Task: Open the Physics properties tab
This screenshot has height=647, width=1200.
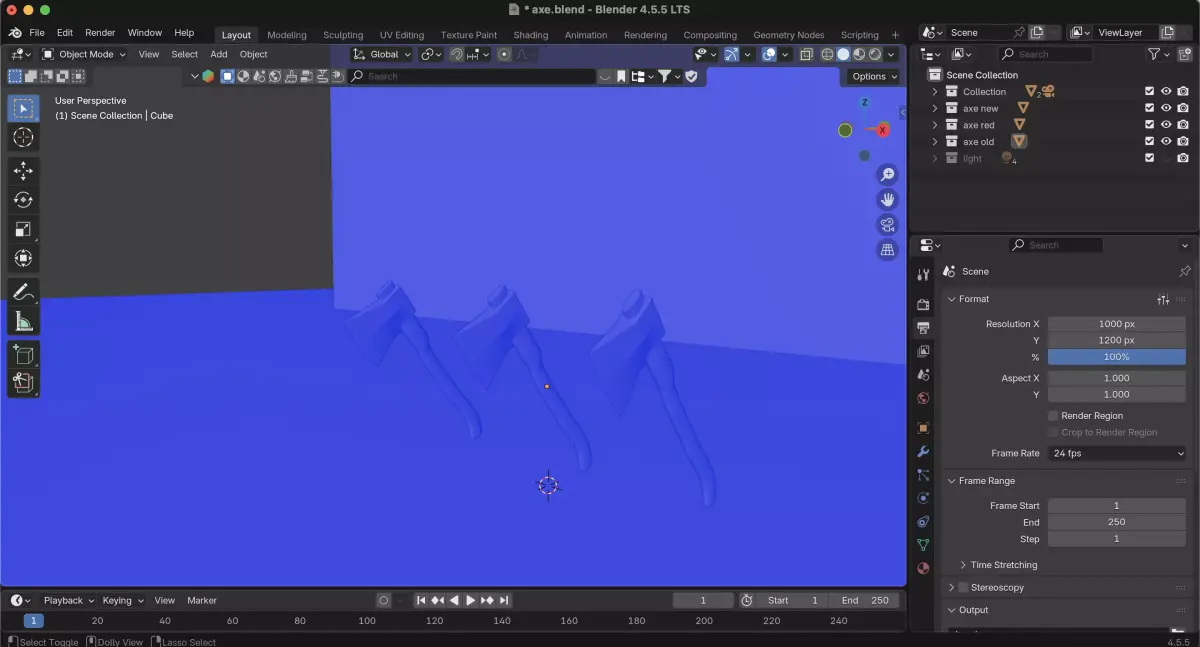Action: click(x=923, y=498)
